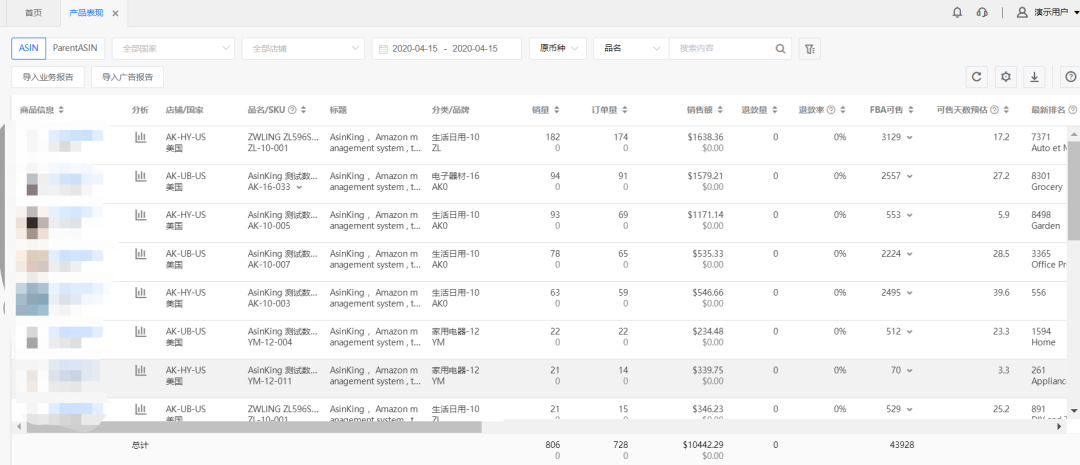Click the category 电子器材-16 cell
The width and height of the screenshot is (1080, 465).
click(455, 176)
